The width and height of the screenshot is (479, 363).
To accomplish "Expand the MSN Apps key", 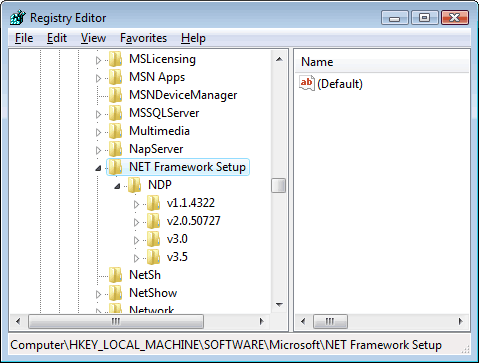I will click(x=98, y=78).
